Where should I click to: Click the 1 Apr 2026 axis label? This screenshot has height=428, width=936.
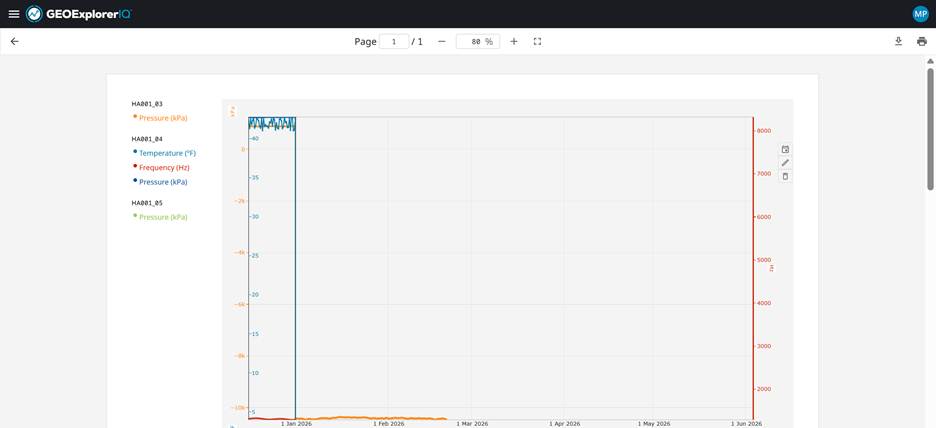(565, 424)
